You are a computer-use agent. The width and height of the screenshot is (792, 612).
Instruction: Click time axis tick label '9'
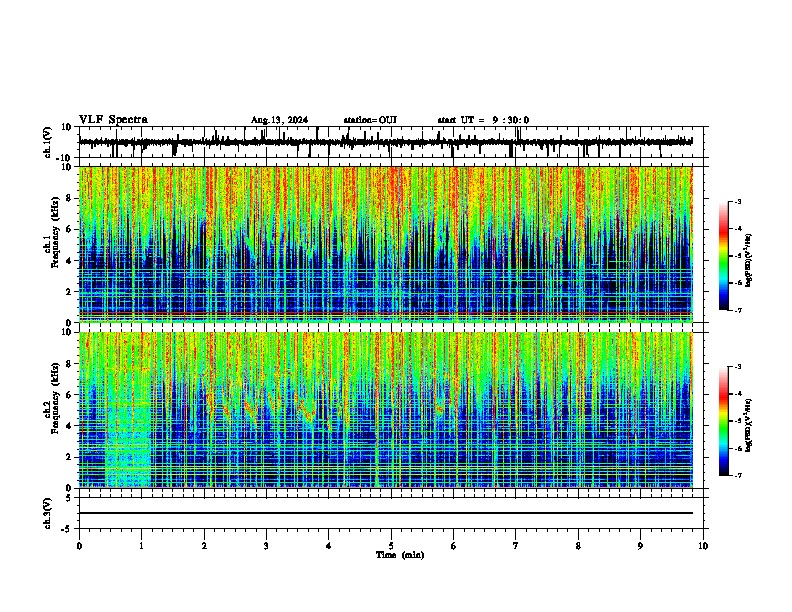click(640, 546)
